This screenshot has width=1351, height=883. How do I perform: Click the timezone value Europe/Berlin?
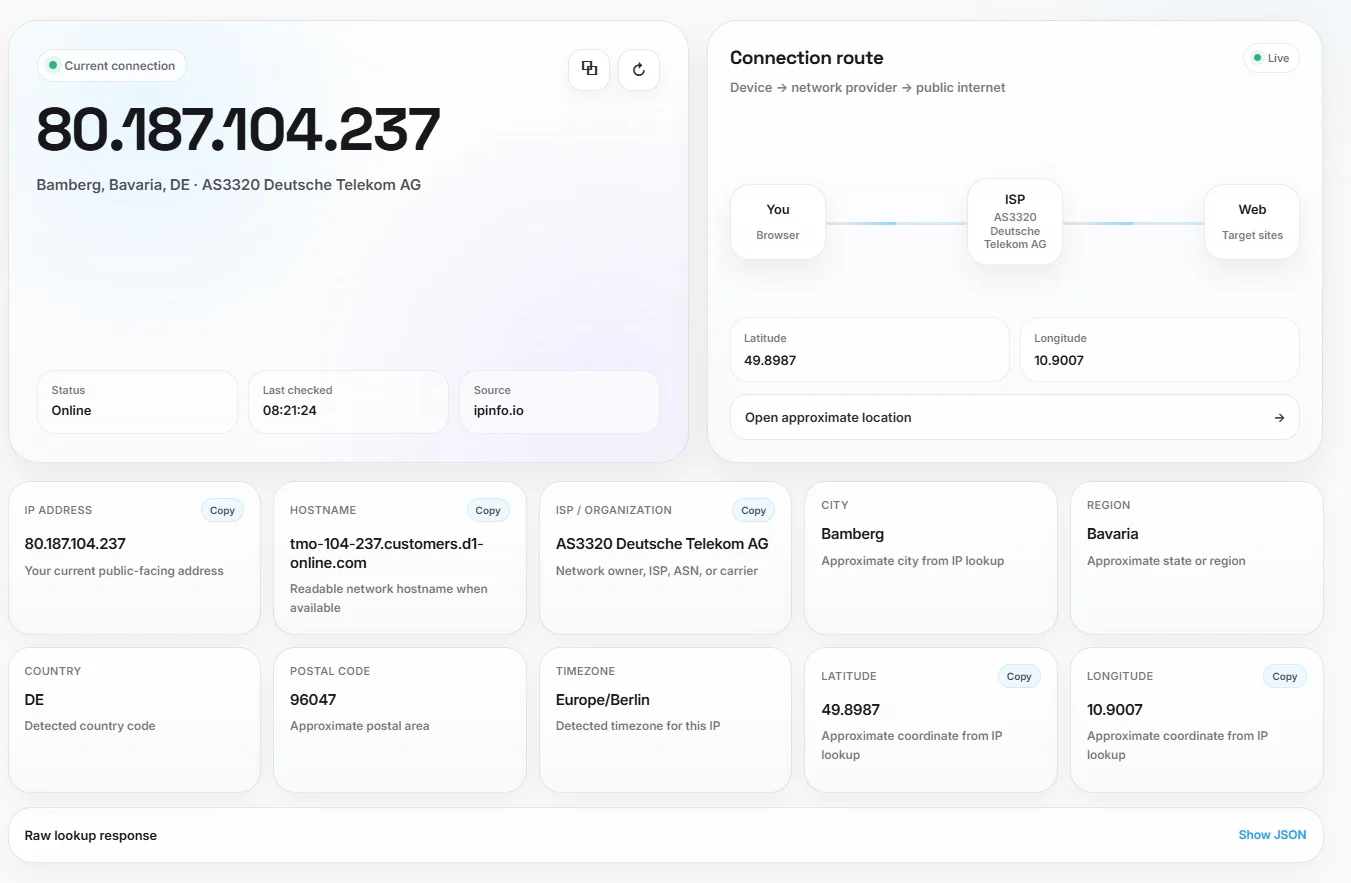click(603, 700)
